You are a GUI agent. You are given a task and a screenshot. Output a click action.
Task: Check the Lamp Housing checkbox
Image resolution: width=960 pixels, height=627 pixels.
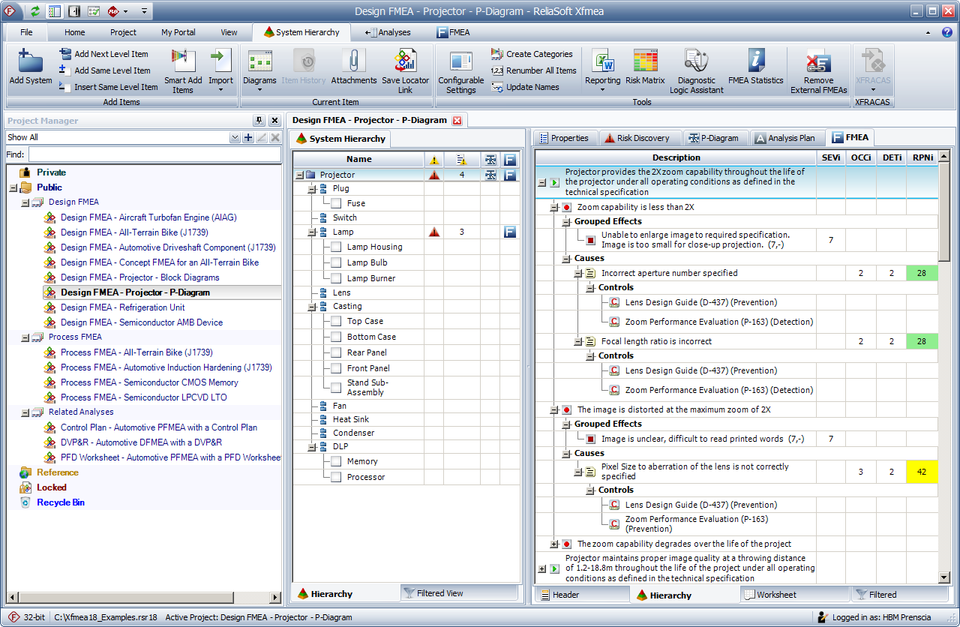tap(336, 247)
